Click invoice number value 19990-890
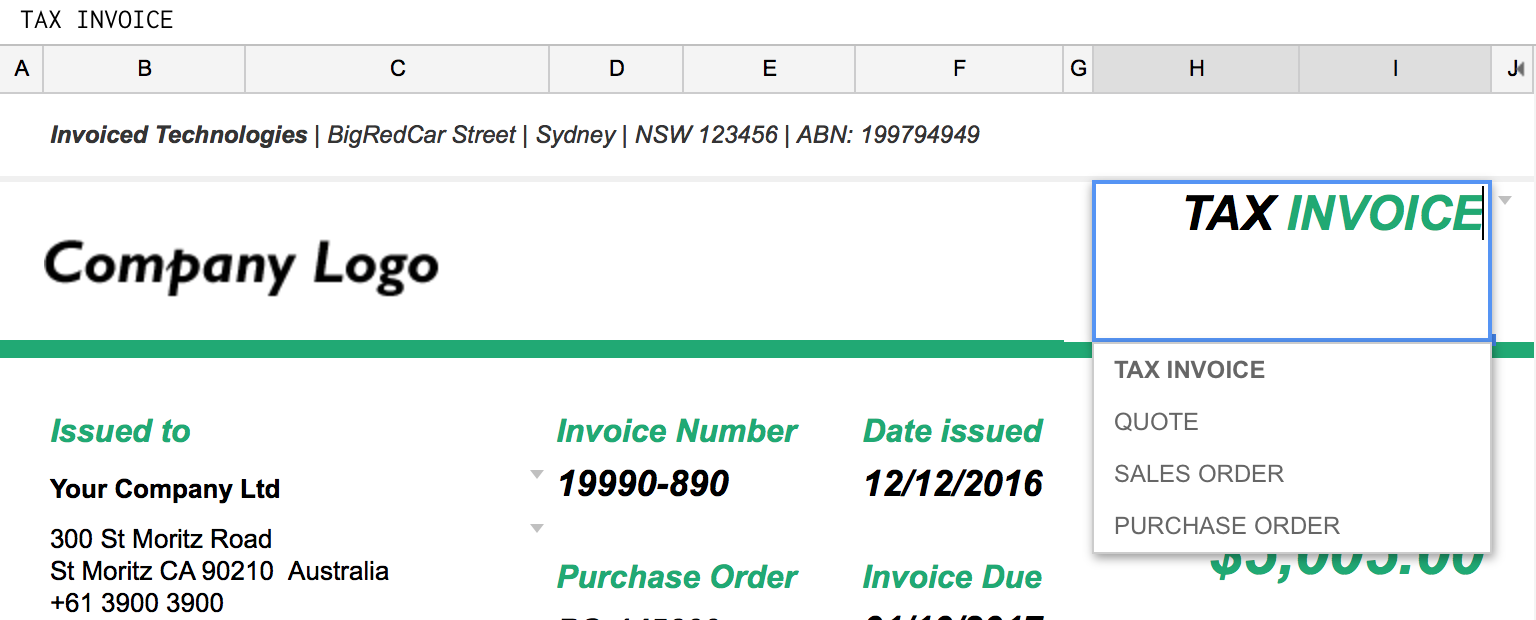 click(644, 484)
